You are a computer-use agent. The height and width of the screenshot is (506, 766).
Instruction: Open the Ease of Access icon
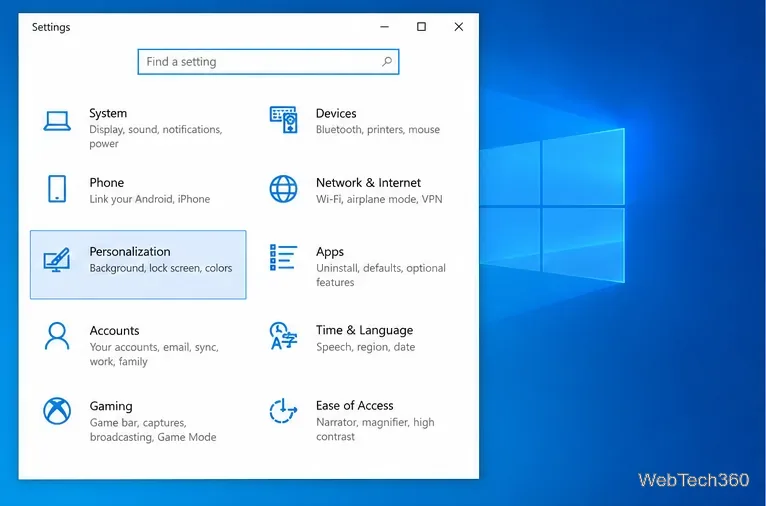[x=283, y=411]
